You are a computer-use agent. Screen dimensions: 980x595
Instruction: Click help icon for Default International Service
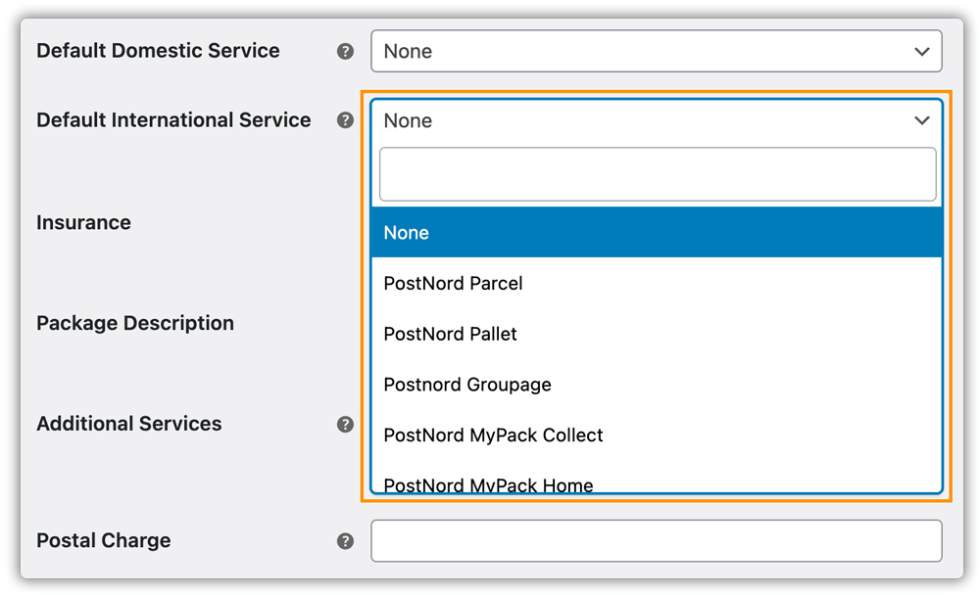pyautogui.click(x=345, y=120)
